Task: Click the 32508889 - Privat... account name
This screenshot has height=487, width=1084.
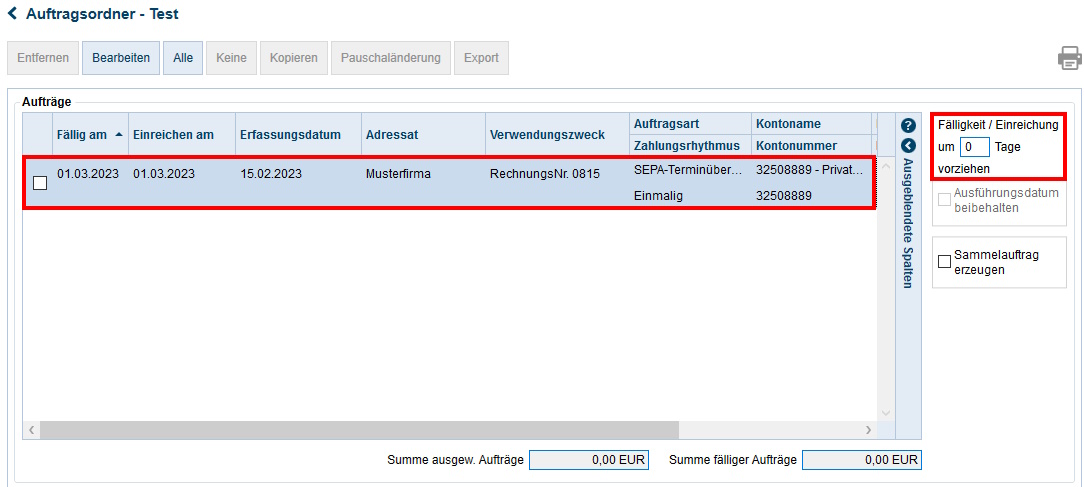Action: click(x=810, y=170)
